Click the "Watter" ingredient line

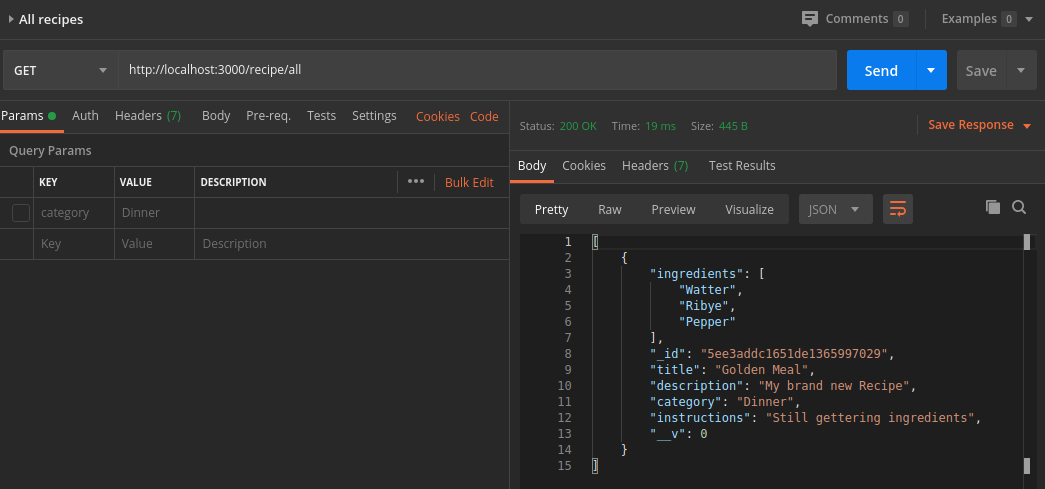point(706,290)
